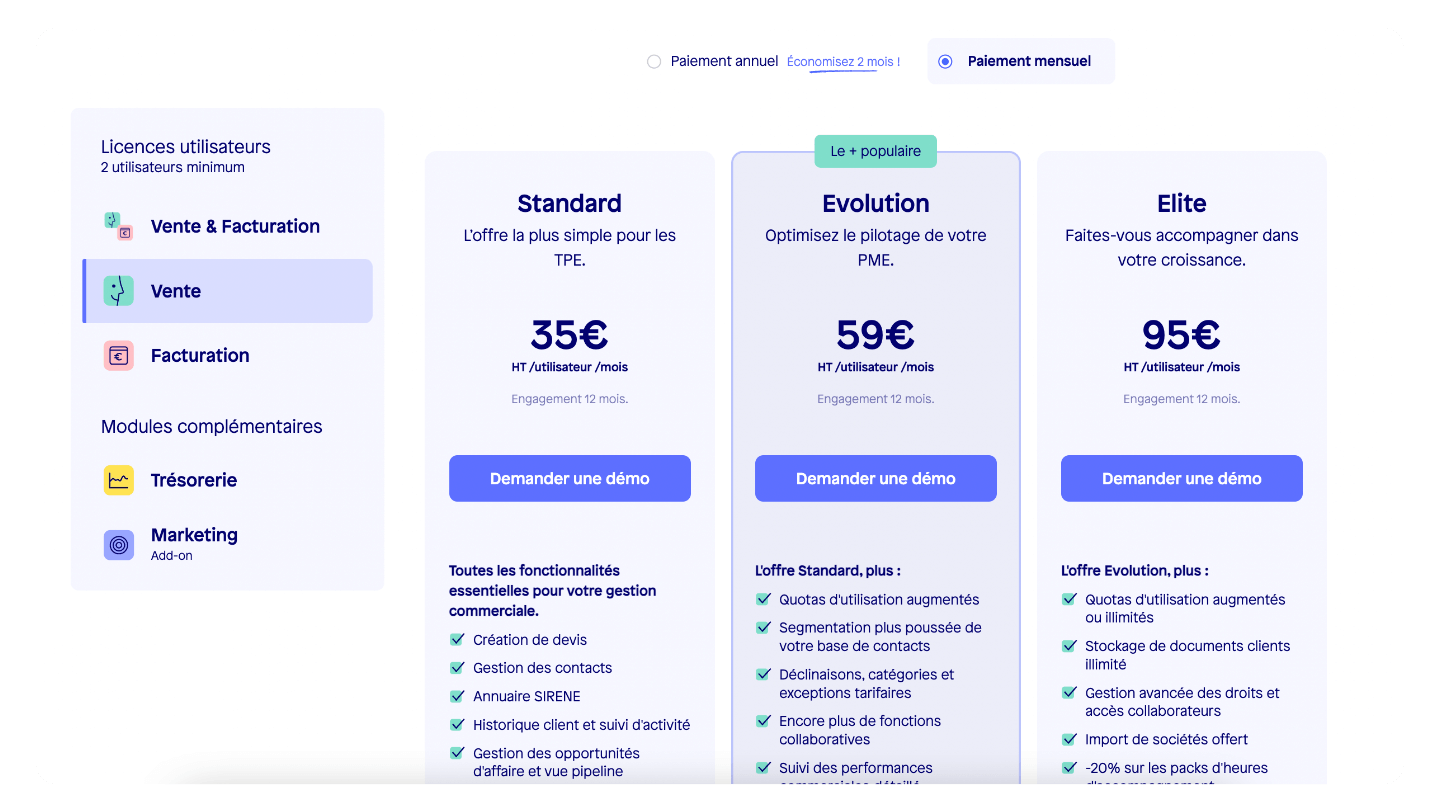
Task: Request a demo for the Elite plan
Action: [x=1182, y=478]
